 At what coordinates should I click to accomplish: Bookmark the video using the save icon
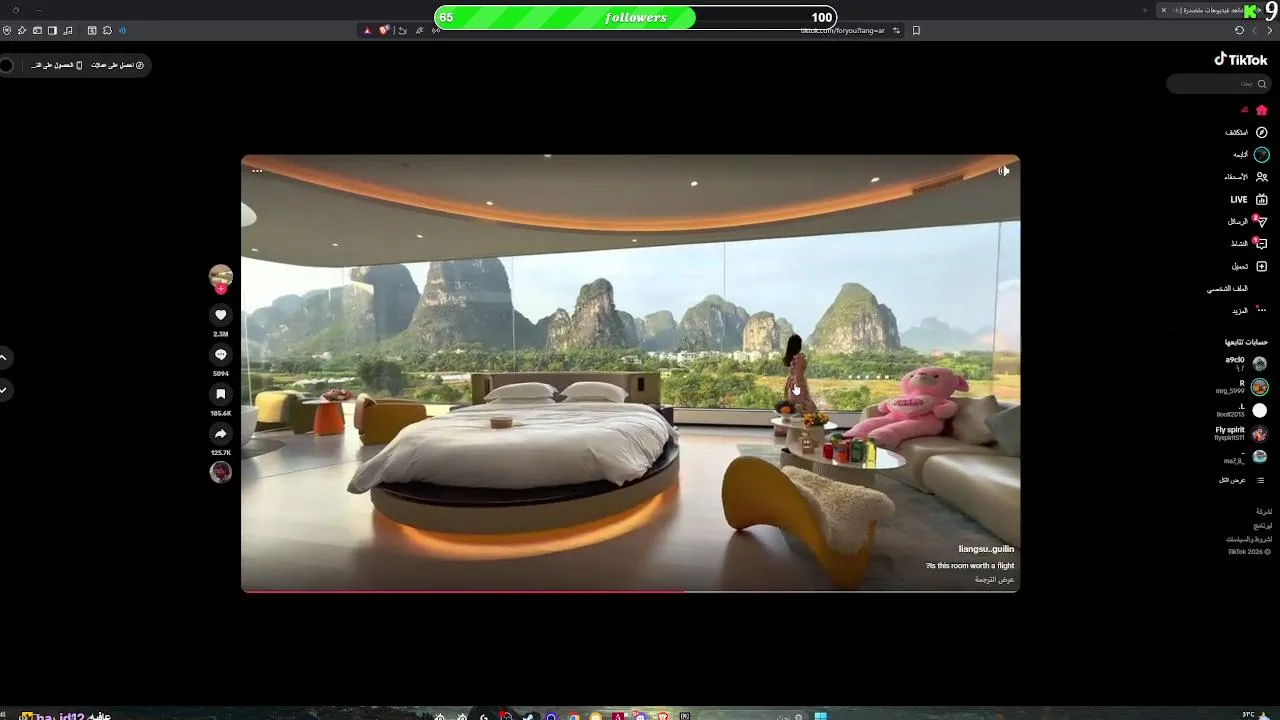[221, 394]
